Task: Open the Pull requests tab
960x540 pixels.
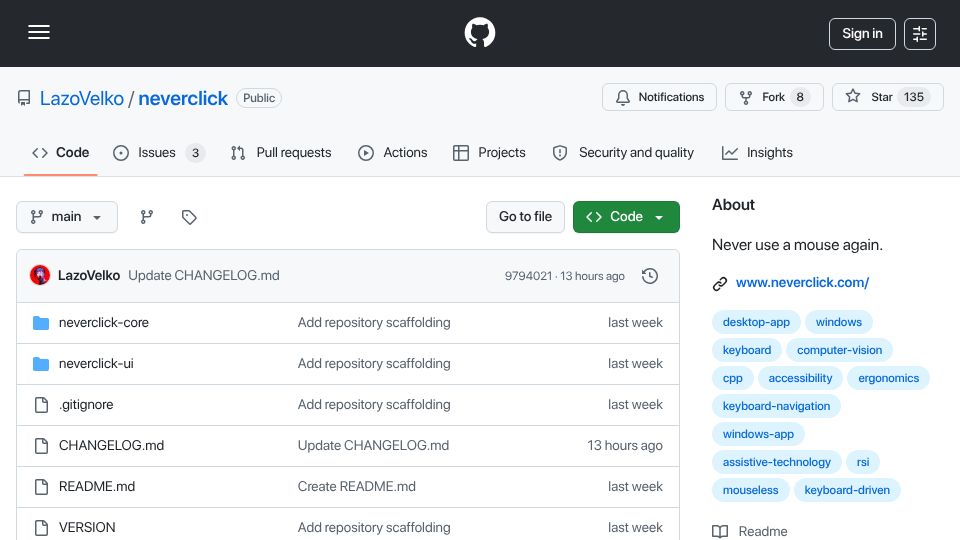Action: coord(281,152)
